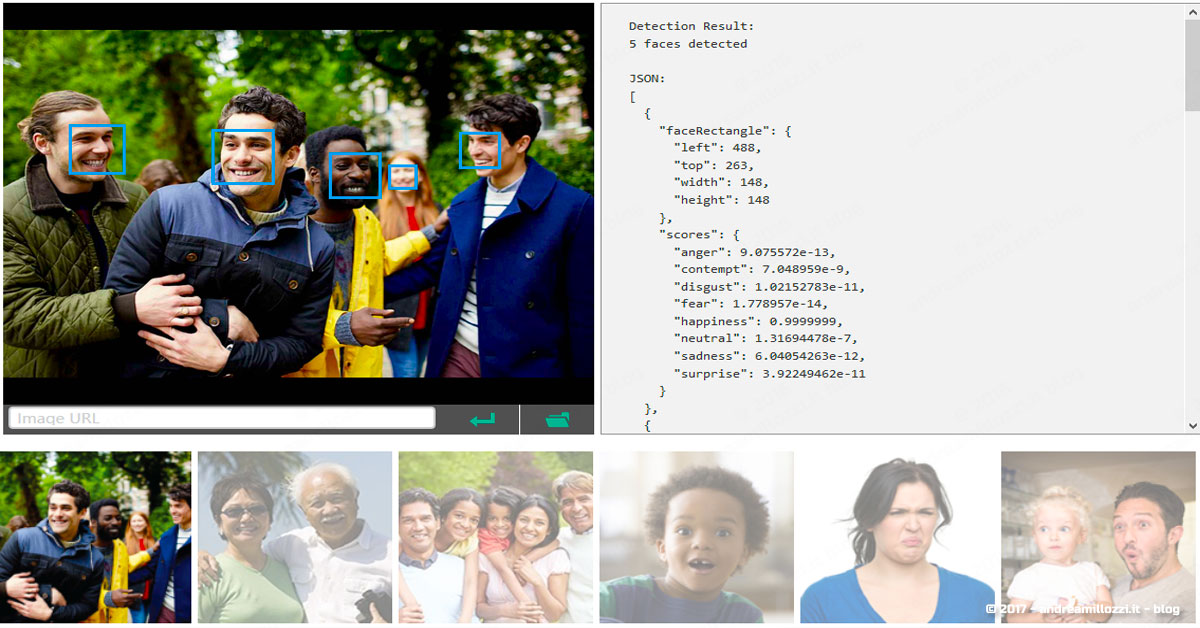Viewport: 1200px width, 628px height.
Task: Click the Image URL input field
Action: 221,418
